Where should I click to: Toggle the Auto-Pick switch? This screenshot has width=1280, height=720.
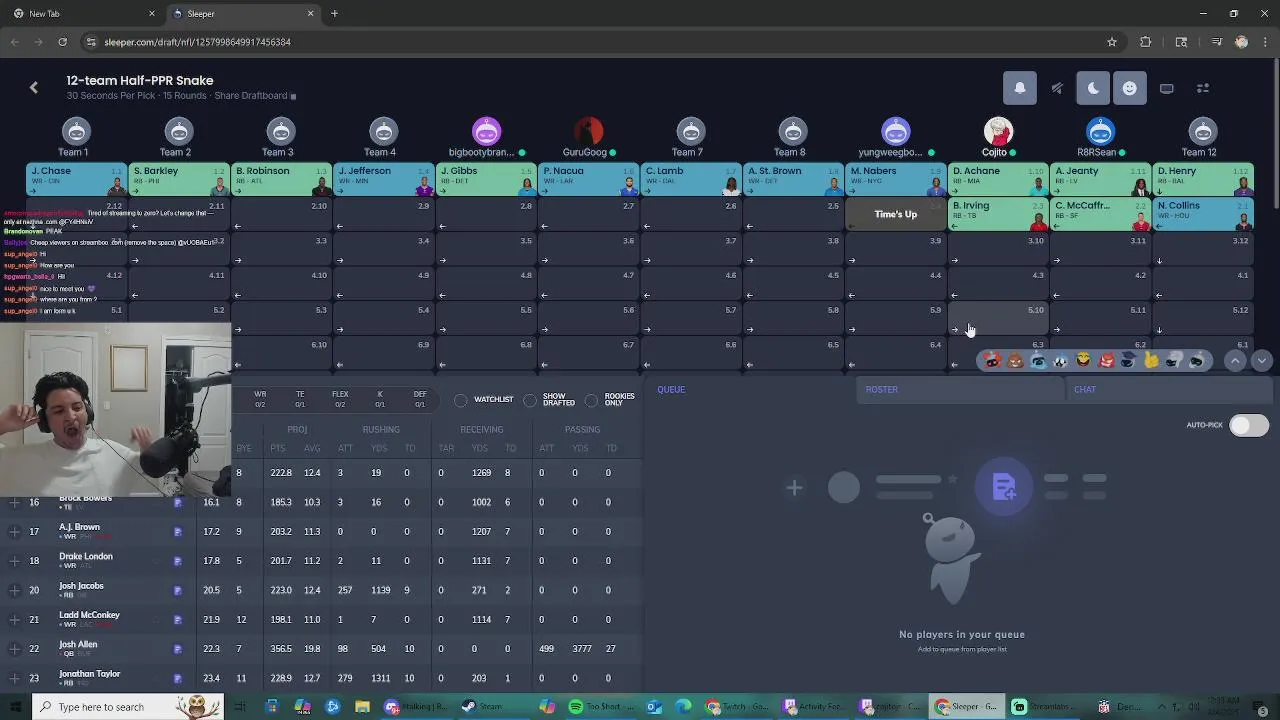tap(1248, 425)
